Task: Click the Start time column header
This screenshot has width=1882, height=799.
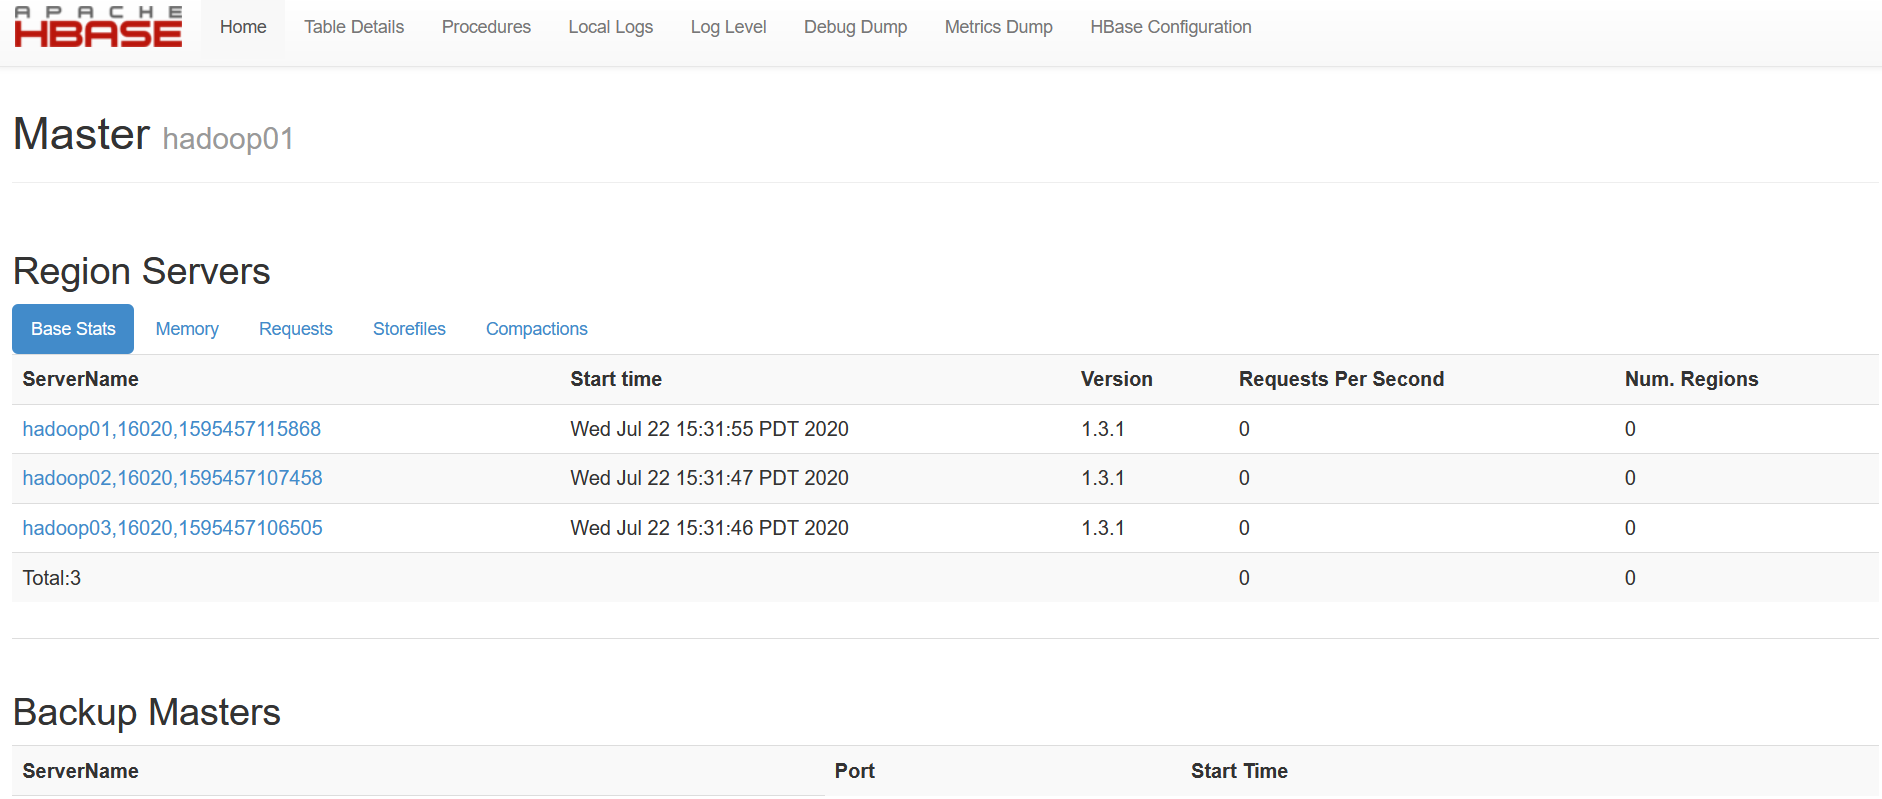Action: [616, 379]
